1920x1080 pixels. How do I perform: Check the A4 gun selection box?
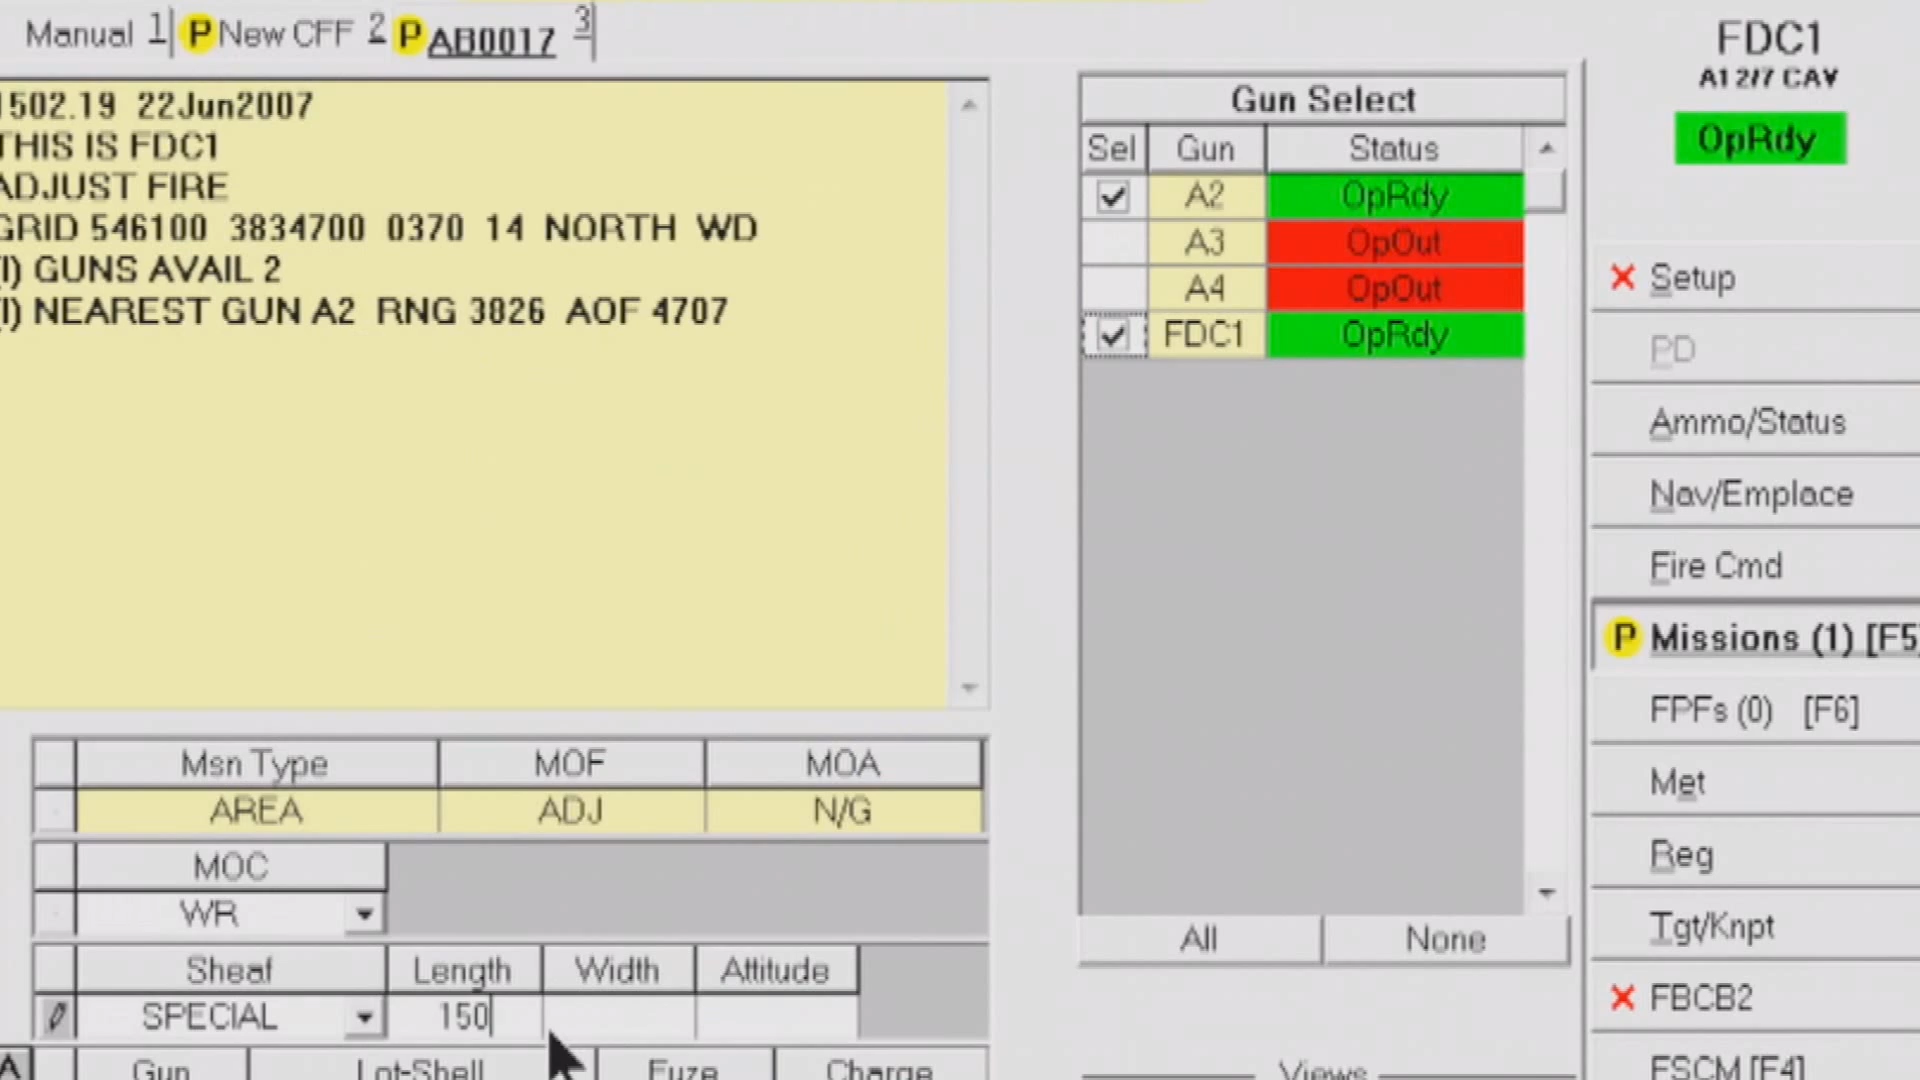[1113, 289]
